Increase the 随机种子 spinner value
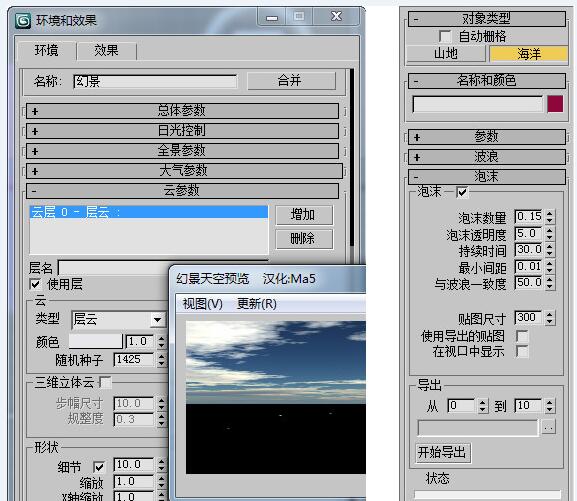 click(x=161, y=356)
